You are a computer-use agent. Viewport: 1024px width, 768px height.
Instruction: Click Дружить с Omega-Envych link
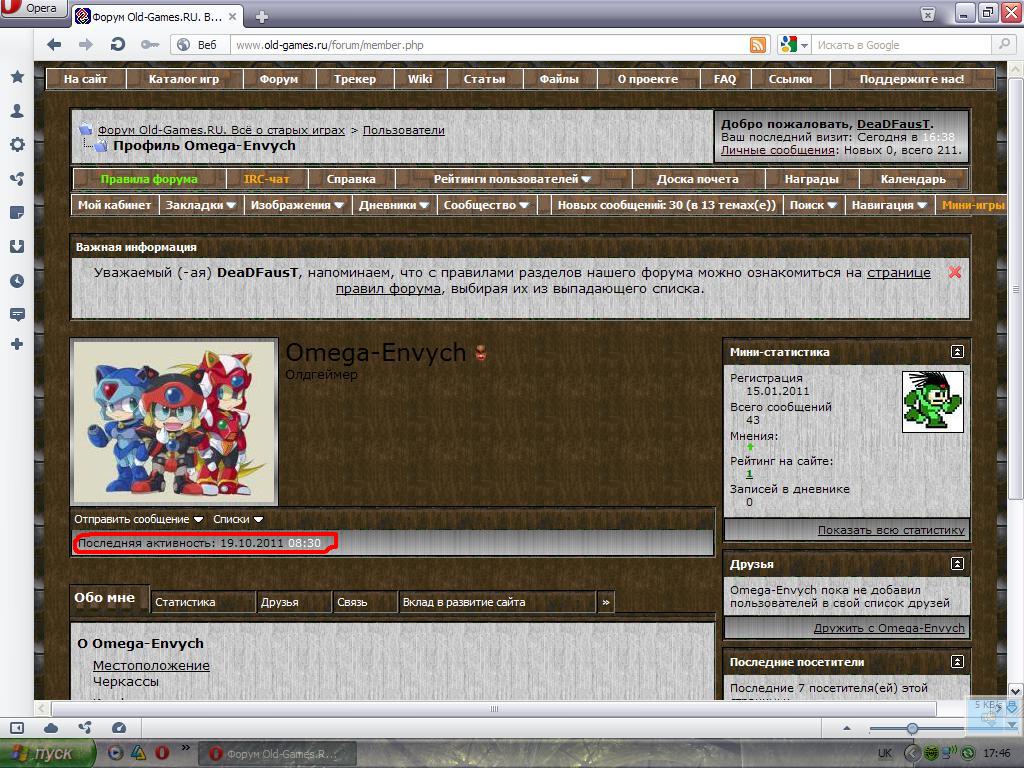[x=889, y=628]
